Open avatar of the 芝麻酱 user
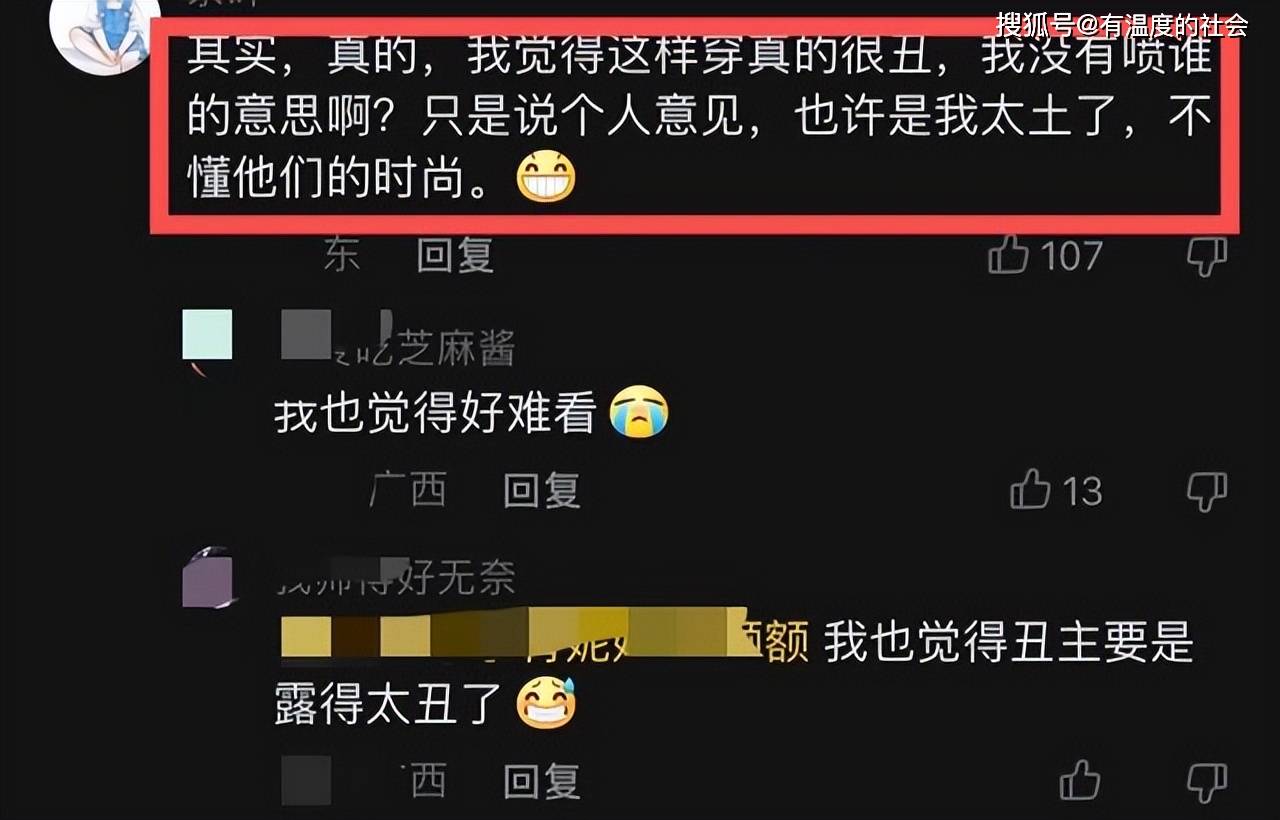This screenshot has height=820, width=1280. point(207,335)
